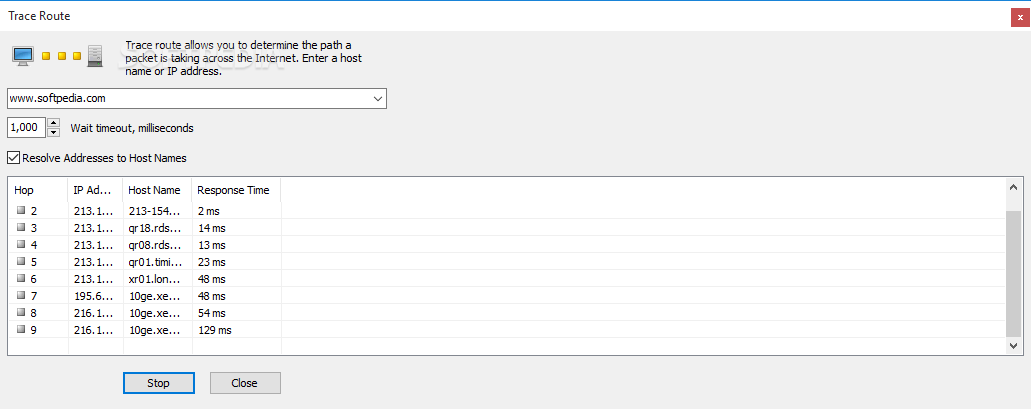
Task: Decrease wait timeout with down arrow
Action: coord(54,133)
